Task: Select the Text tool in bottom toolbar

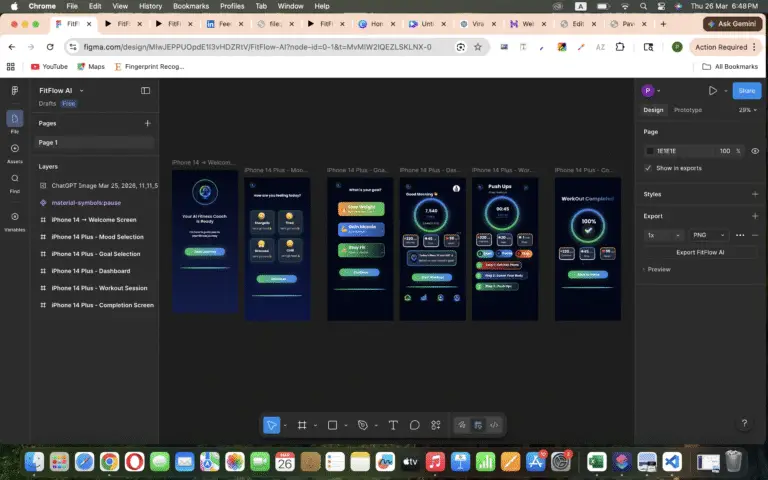Action: pyautogui.click(x=393, y=425)
